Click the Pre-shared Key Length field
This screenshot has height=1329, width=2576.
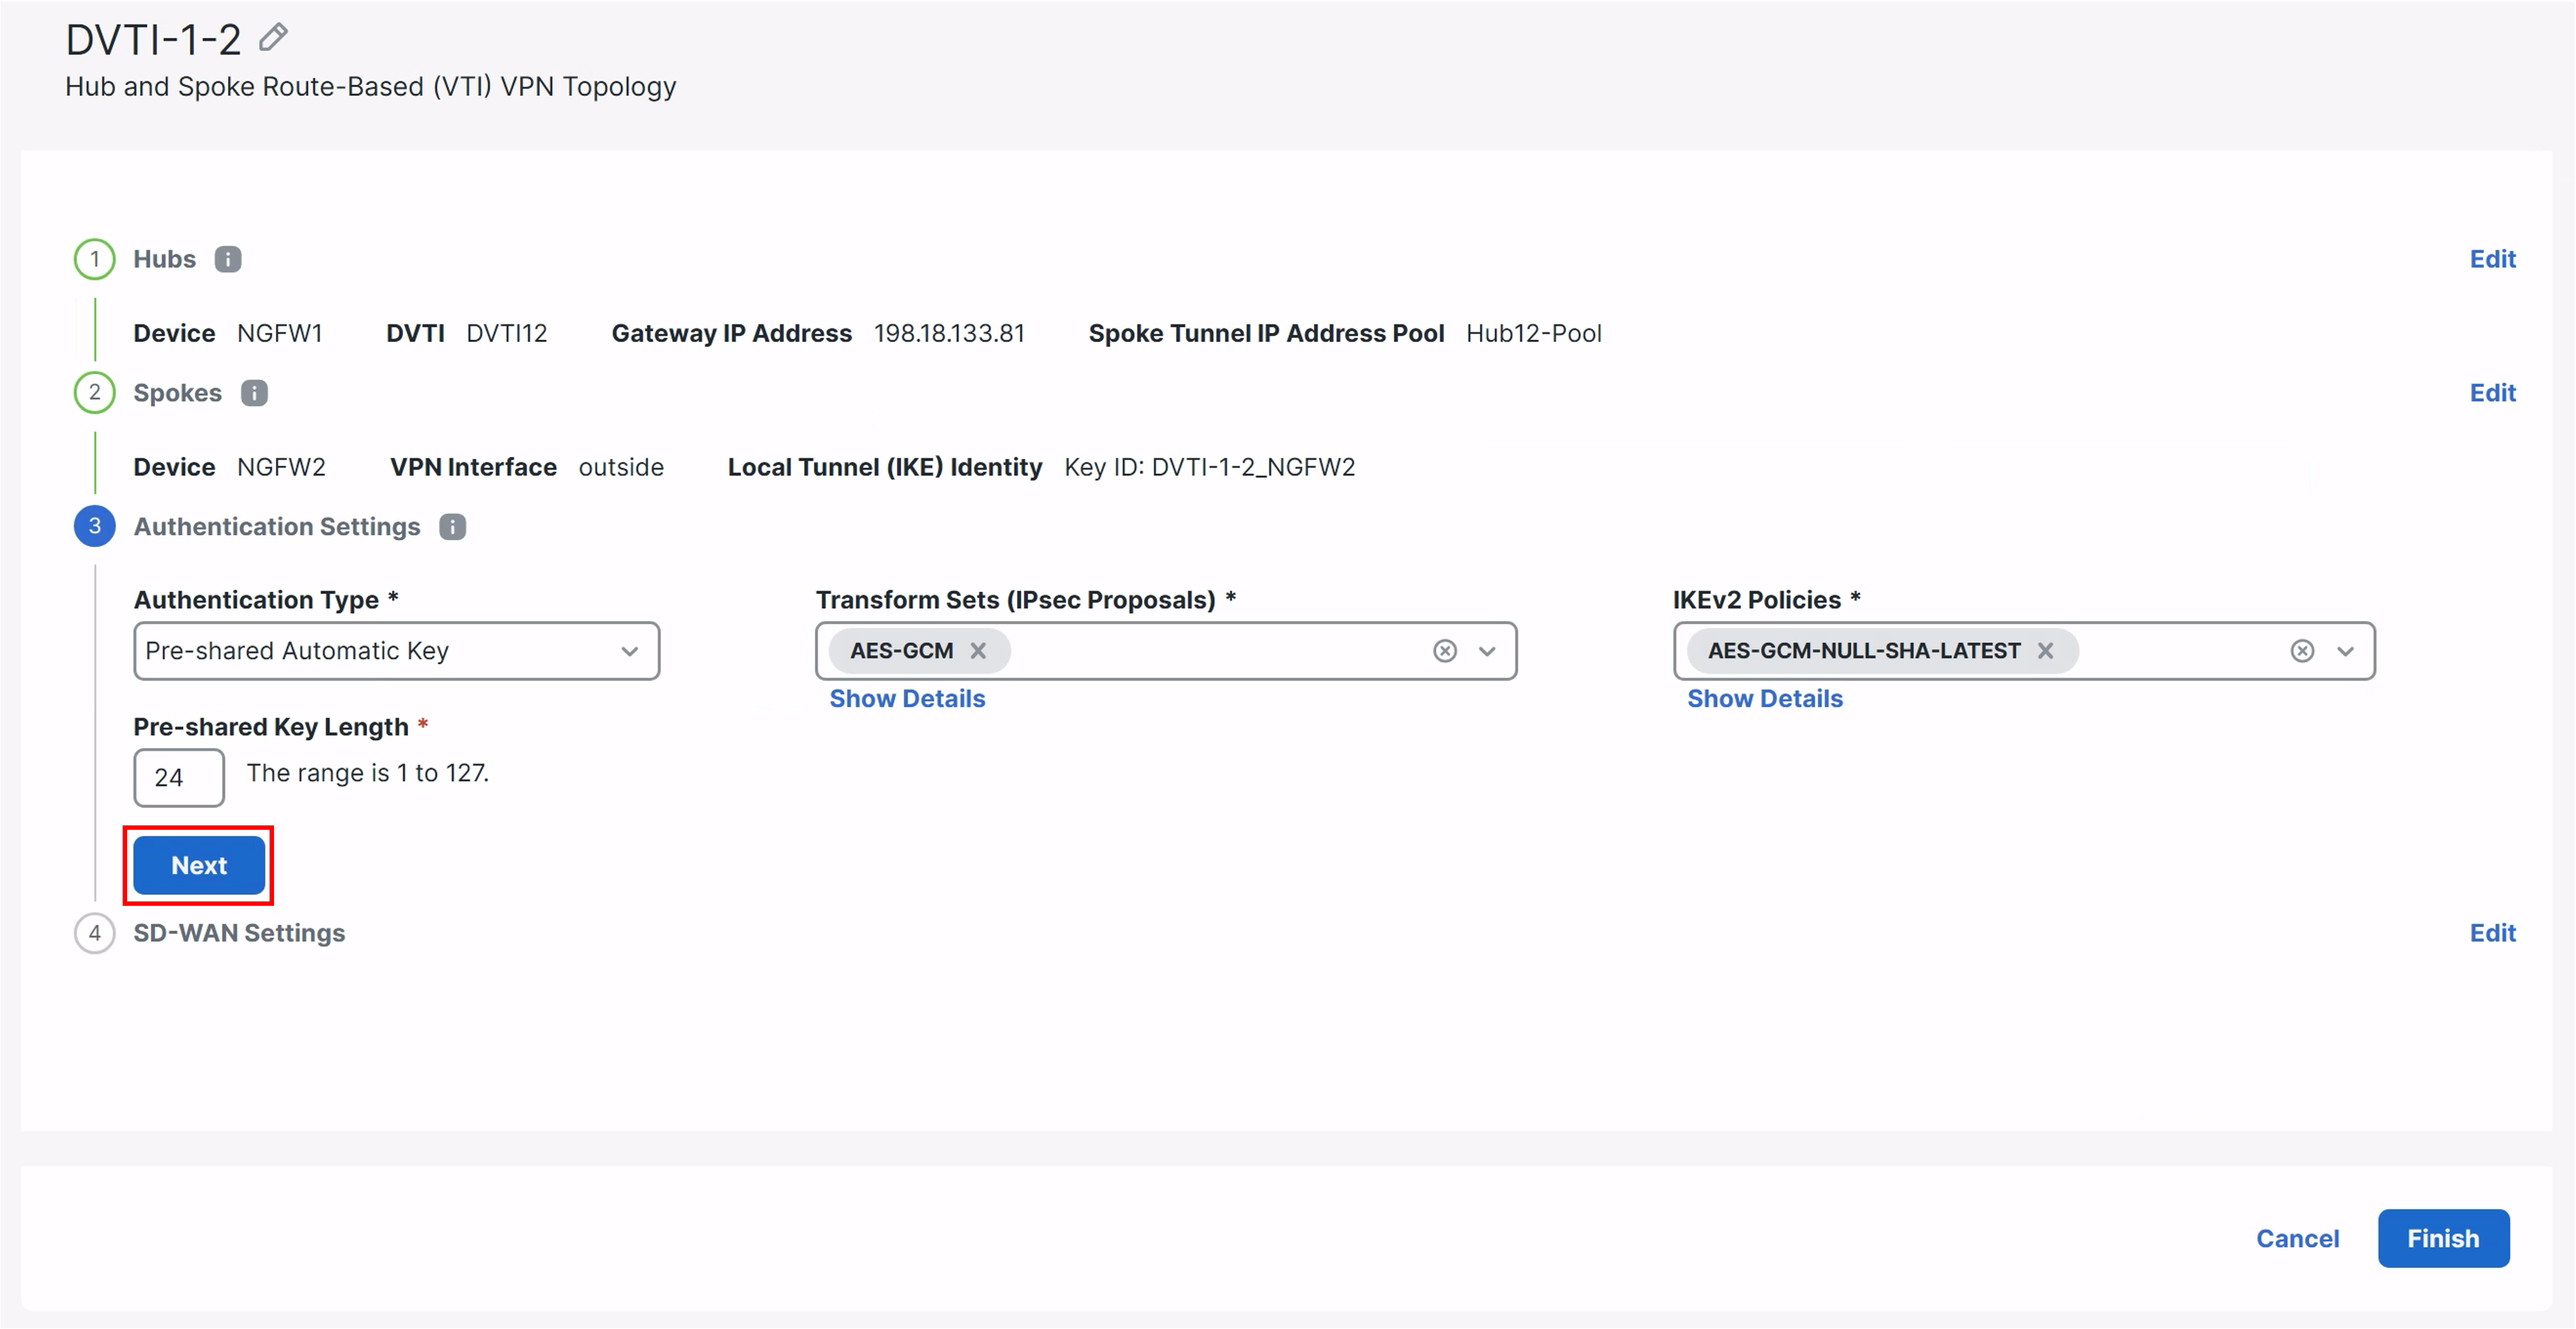coord(179,777)
